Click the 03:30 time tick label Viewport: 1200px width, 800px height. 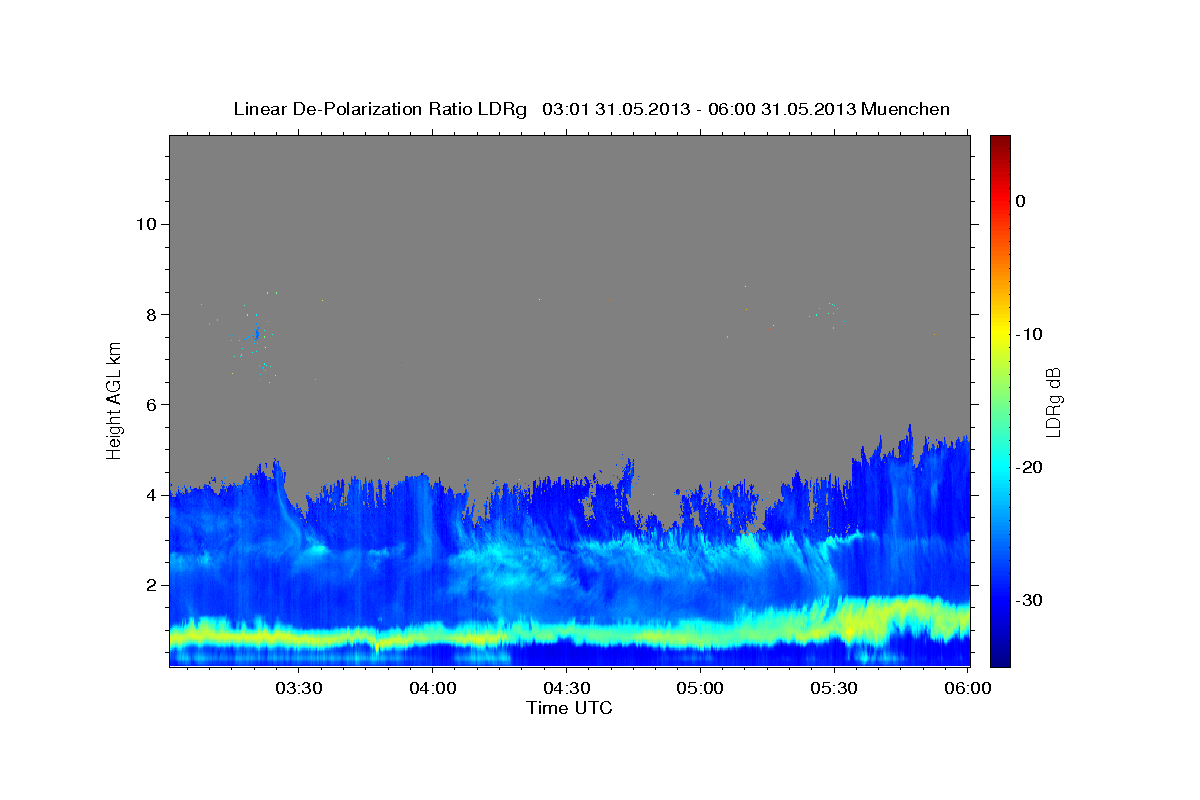(x=299, y=688)
